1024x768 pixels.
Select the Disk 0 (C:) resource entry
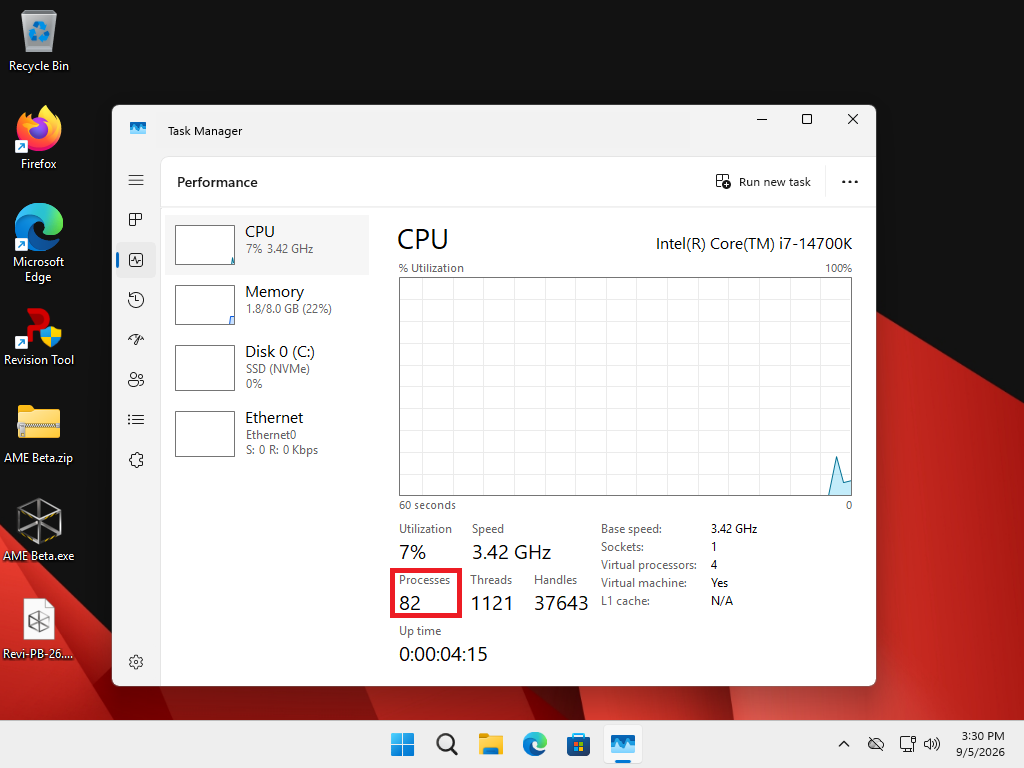(267, 368)
